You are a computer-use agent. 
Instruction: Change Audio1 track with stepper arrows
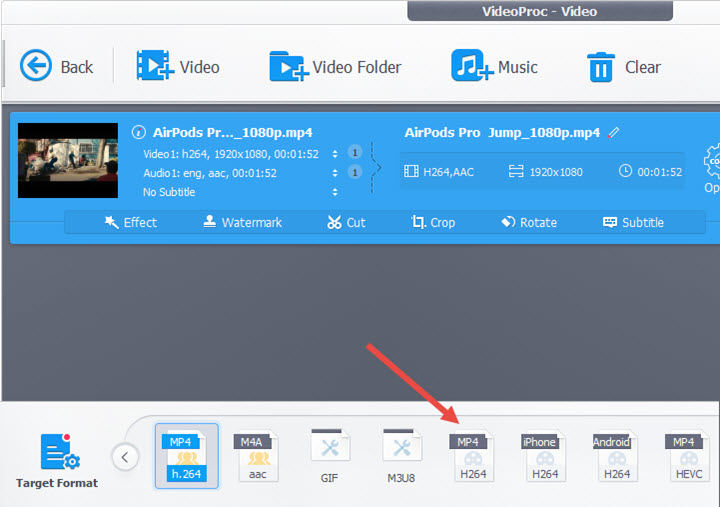tap(335, 173)
